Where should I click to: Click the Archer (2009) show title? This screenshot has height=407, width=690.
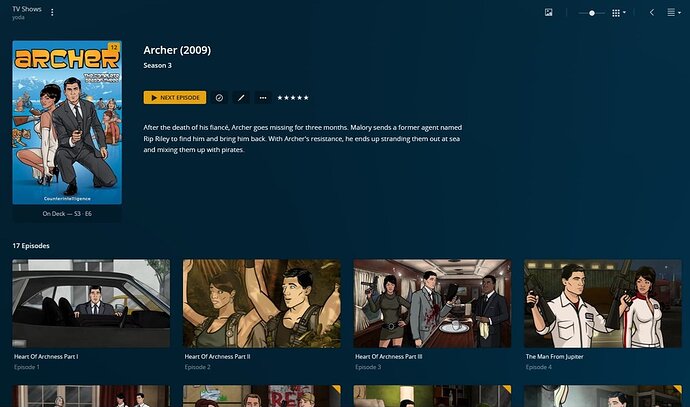point(177,50)
